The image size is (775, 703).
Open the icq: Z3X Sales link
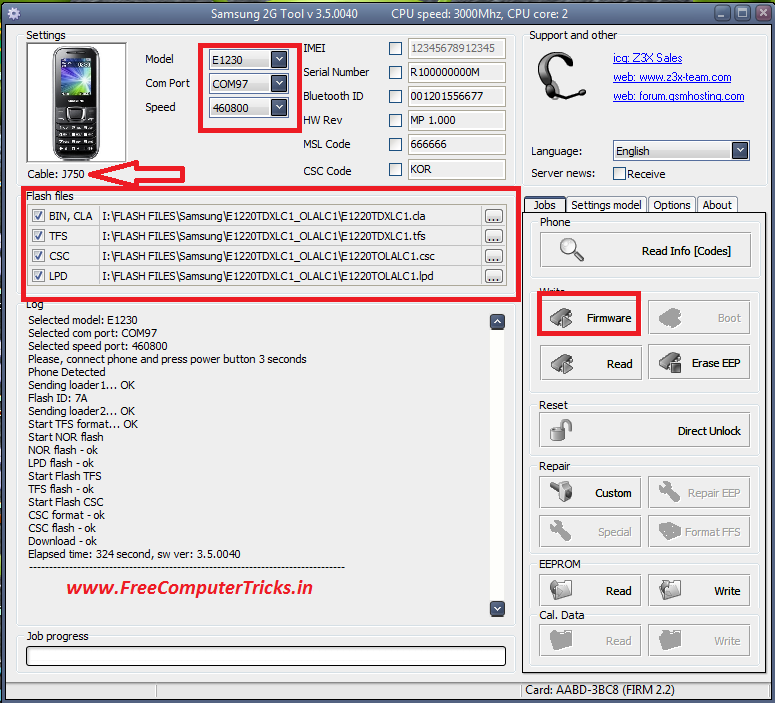click(x=647, y=58)
